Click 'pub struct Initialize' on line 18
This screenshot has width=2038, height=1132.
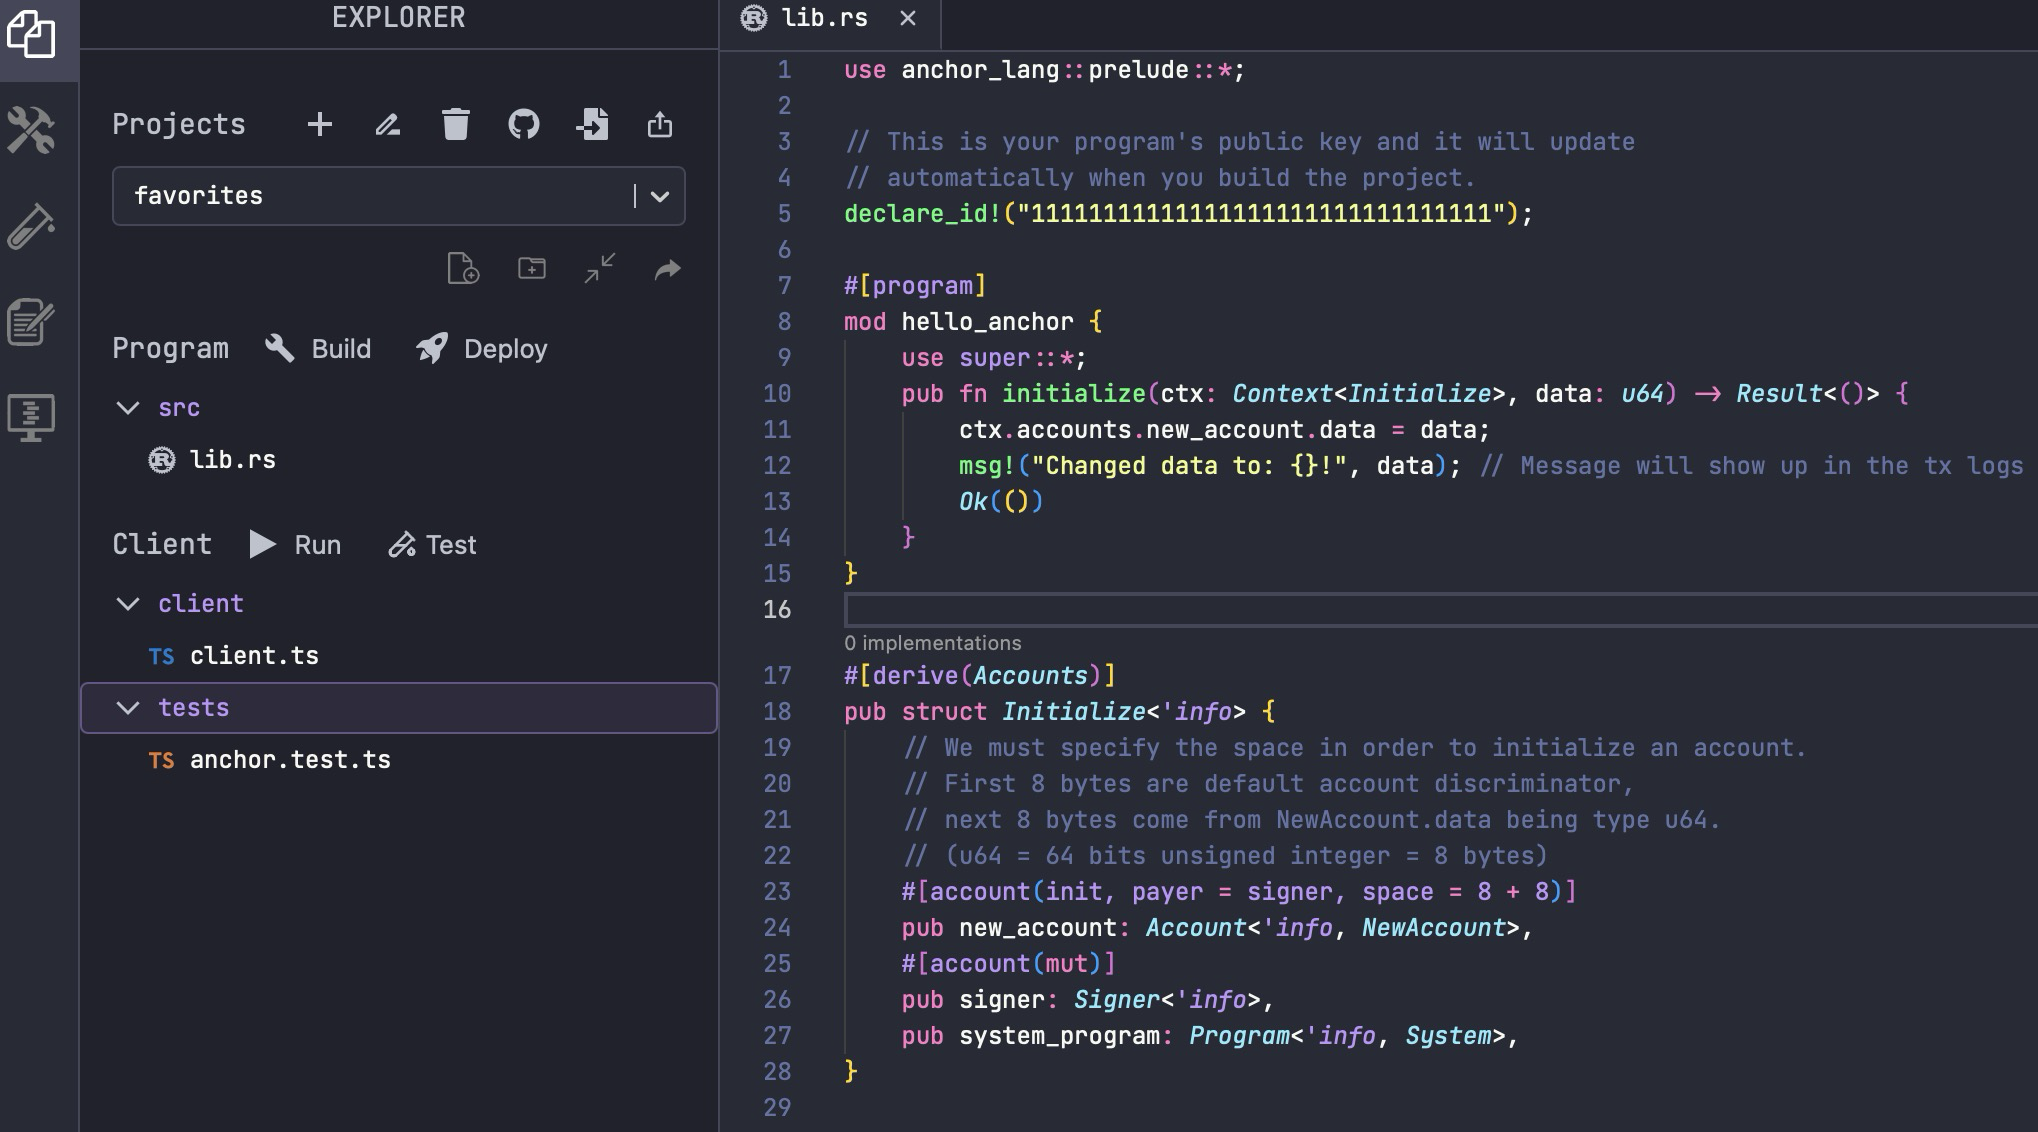[x=994, y=712]
